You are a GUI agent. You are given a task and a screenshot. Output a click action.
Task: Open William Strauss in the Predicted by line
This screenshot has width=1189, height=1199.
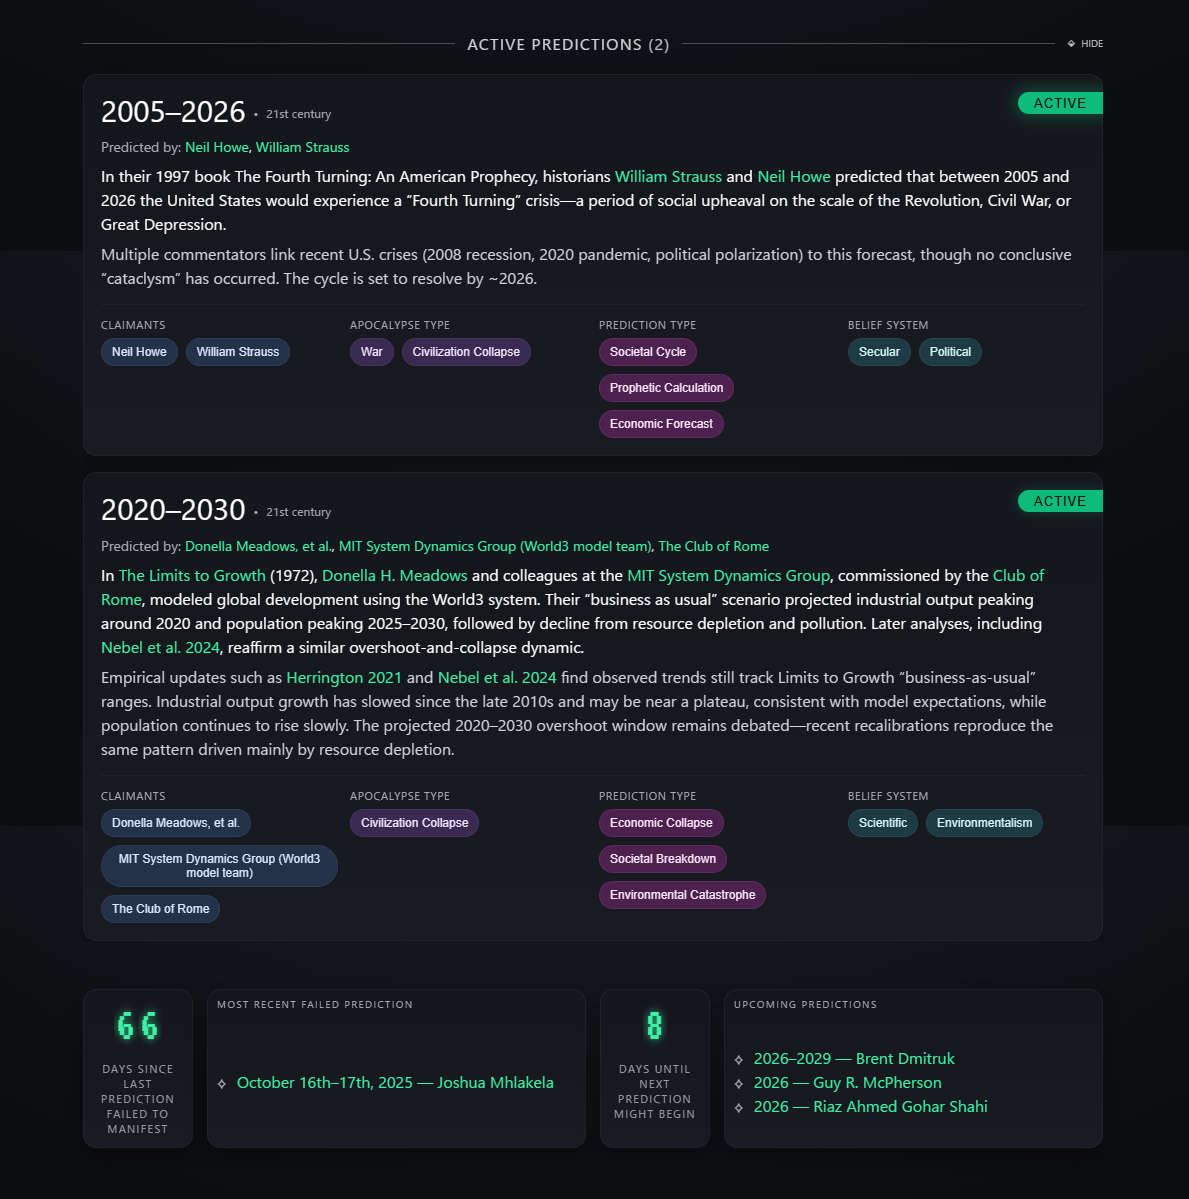point(302,147)
